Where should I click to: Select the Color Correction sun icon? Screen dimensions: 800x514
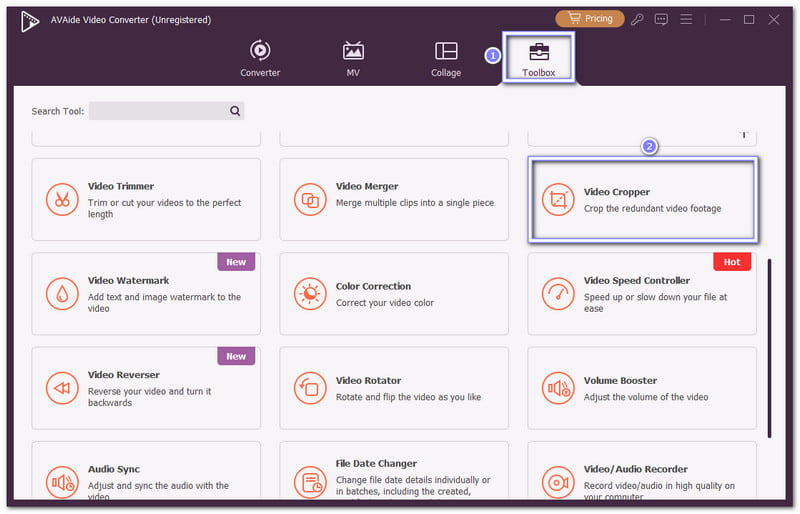[310, 294]
